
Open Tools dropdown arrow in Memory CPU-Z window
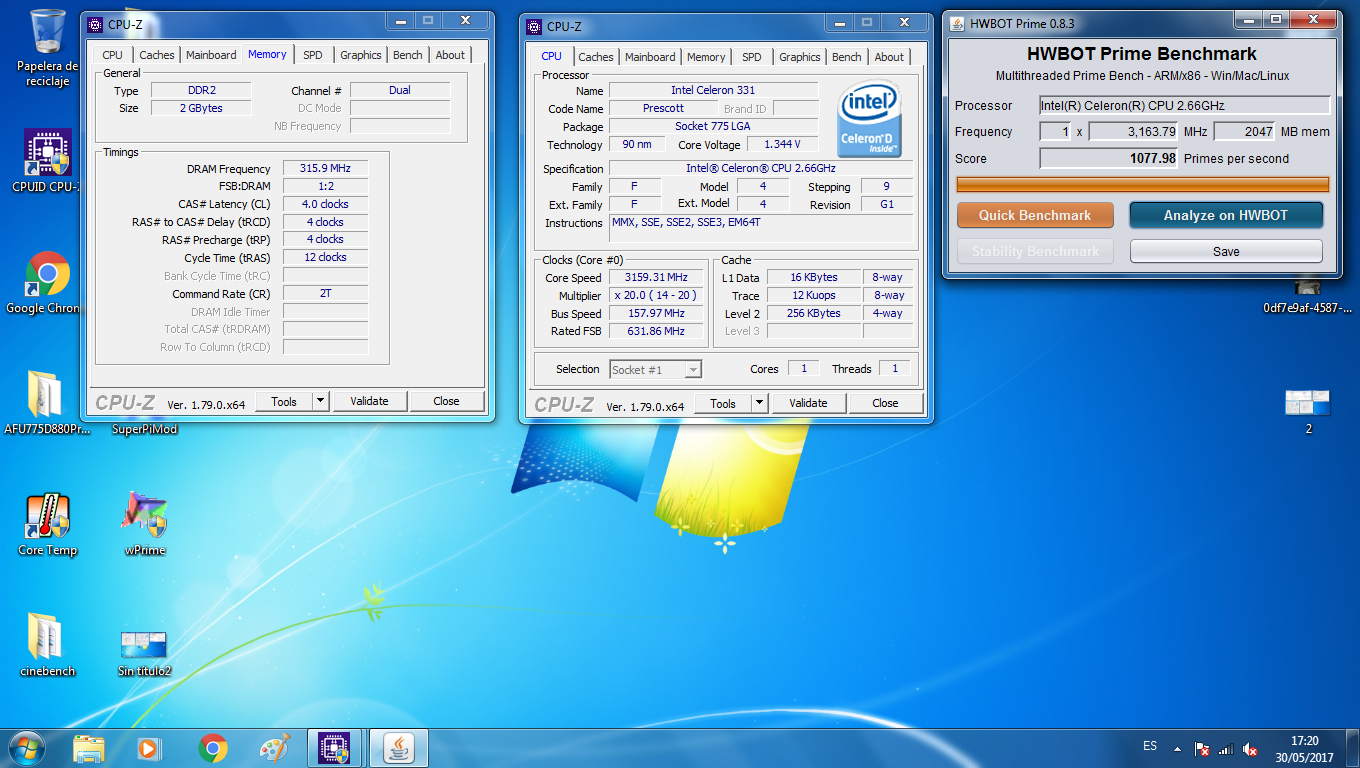320,401
